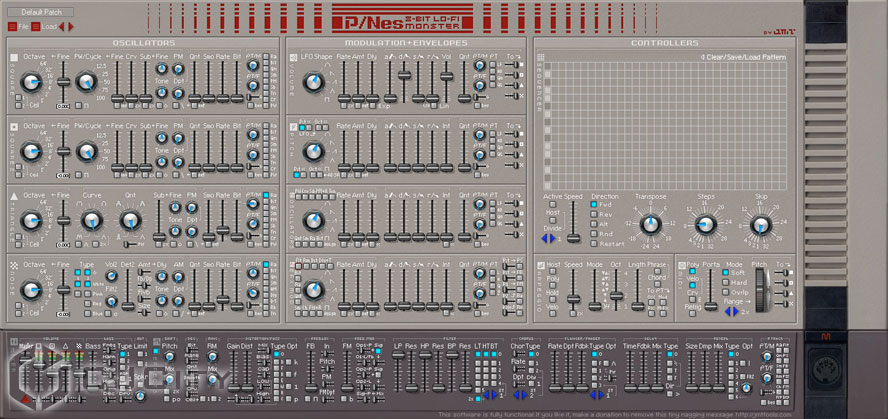888x419 pixels.
Task: Click the Volume envelope decay slider handle
Action: pyautogui.click(x=404, y=75)
